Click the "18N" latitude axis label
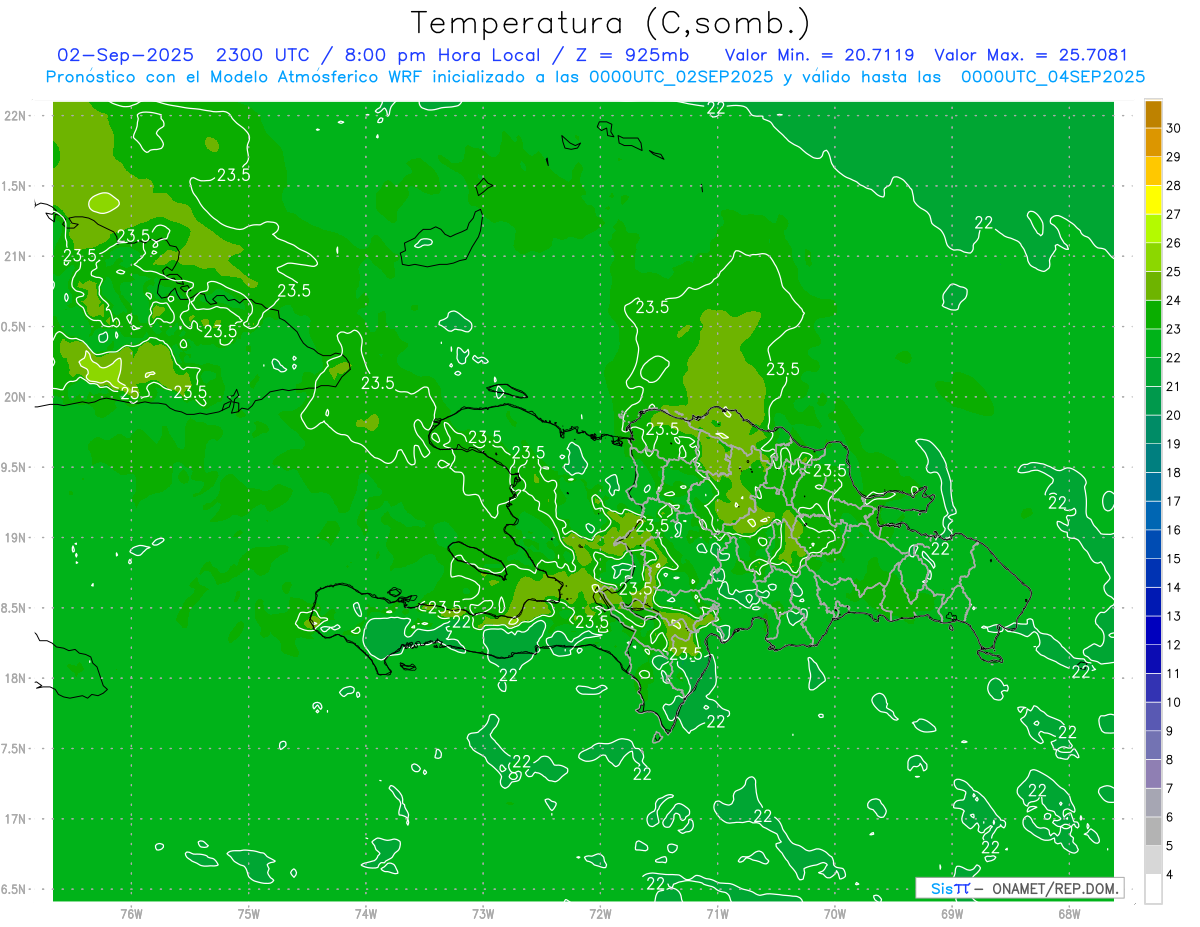Viewport: 1200px width, 927px height. click(15, 679)
